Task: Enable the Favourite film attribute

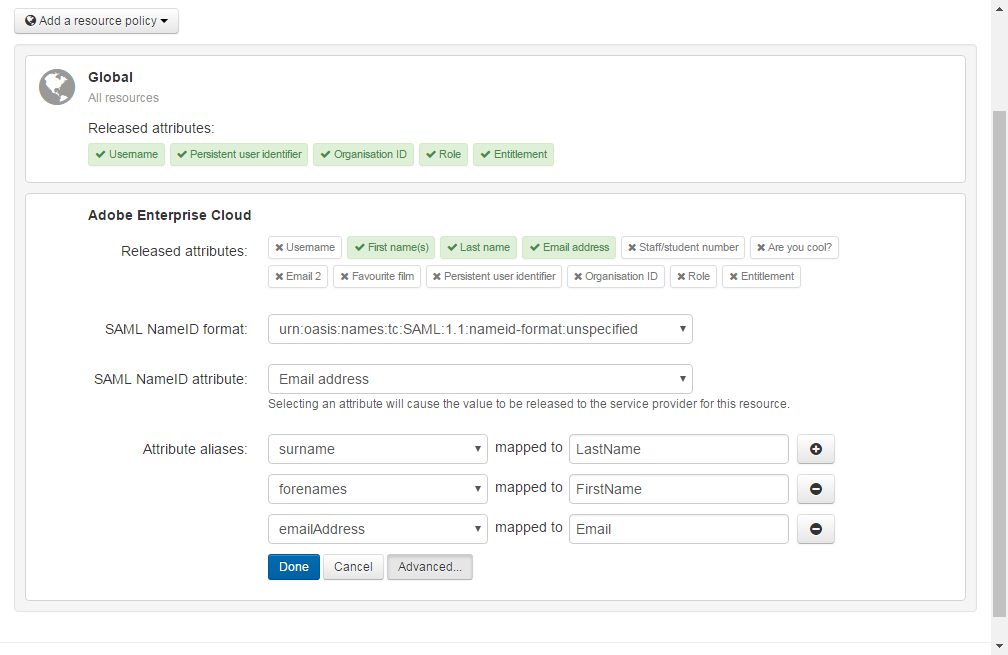Action: tap(377, 277)
